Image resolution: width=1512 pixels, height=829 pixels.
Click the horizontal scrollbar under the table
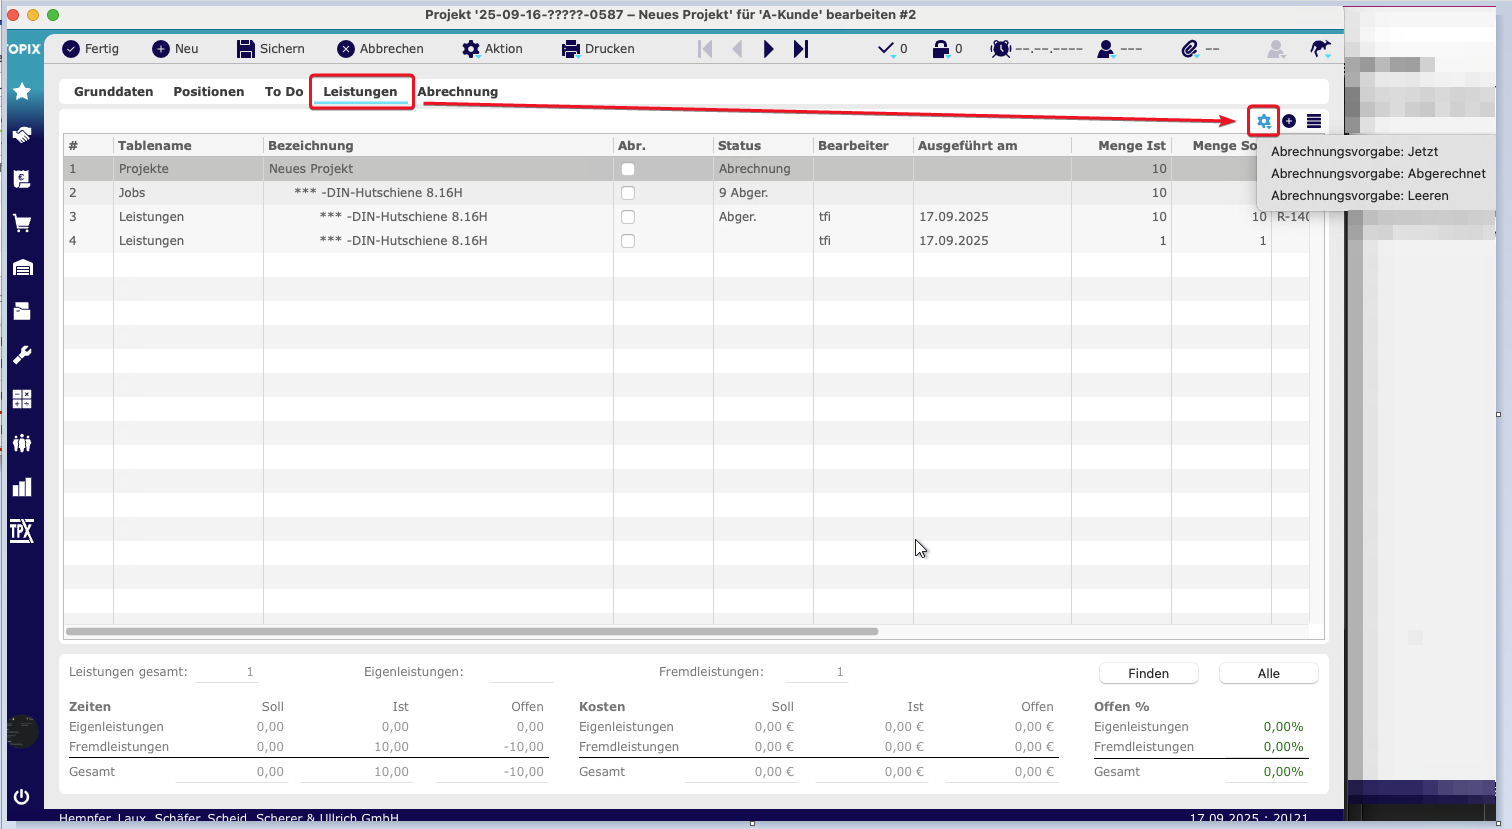pyautogui.click(x=472, y=632)
